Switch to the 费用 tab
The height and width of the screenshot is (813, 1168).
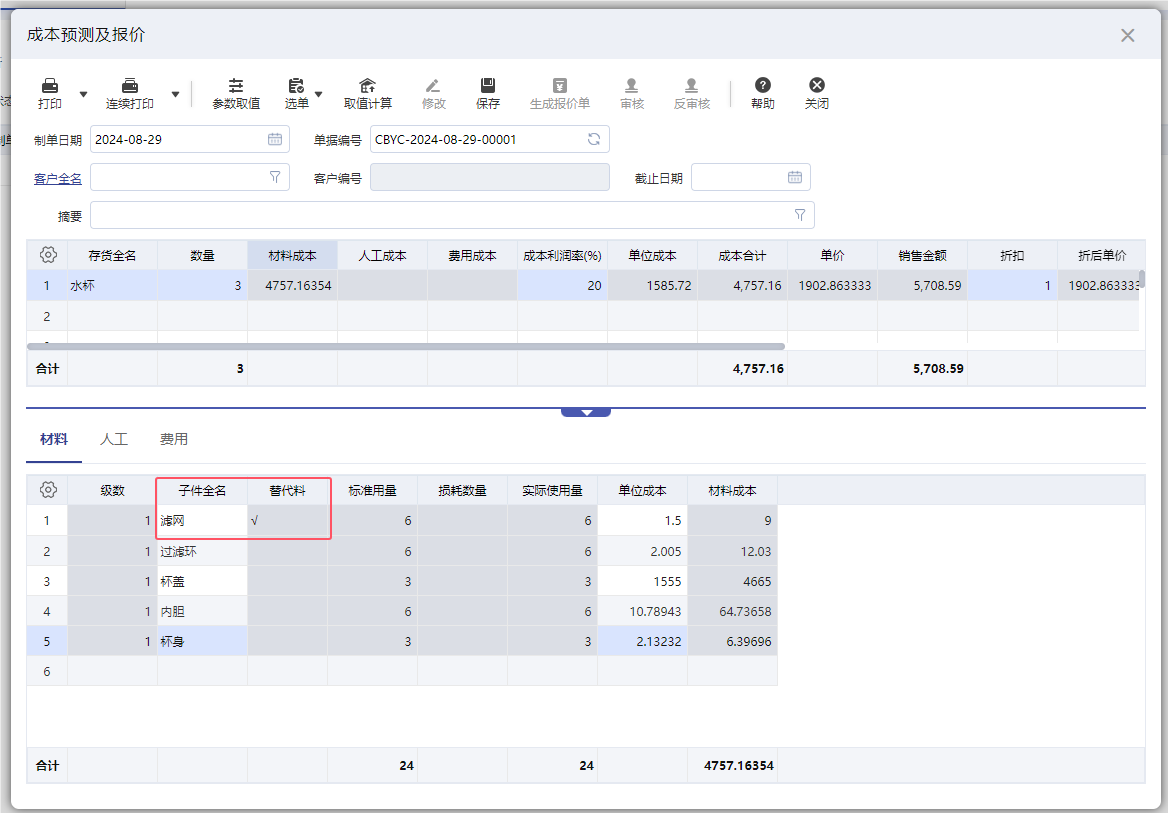pos(174,439)
